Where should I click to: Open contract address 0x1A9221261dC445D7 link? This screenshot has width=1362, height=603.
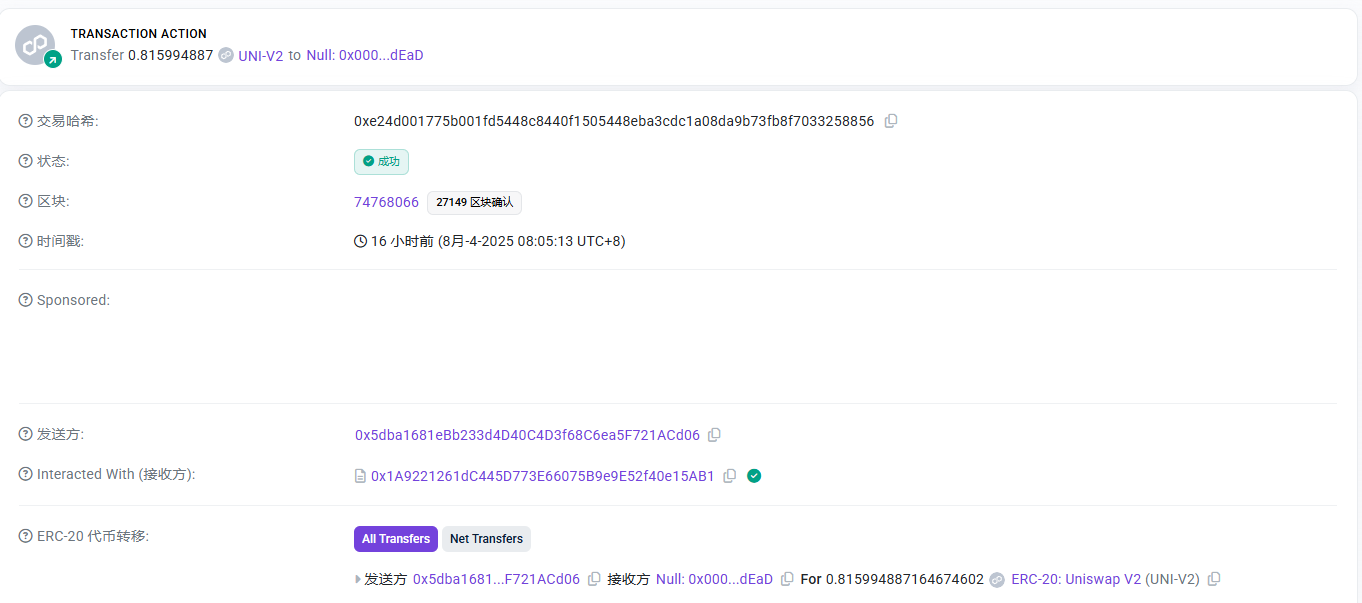pyautogui.click(x=542, y=476)
